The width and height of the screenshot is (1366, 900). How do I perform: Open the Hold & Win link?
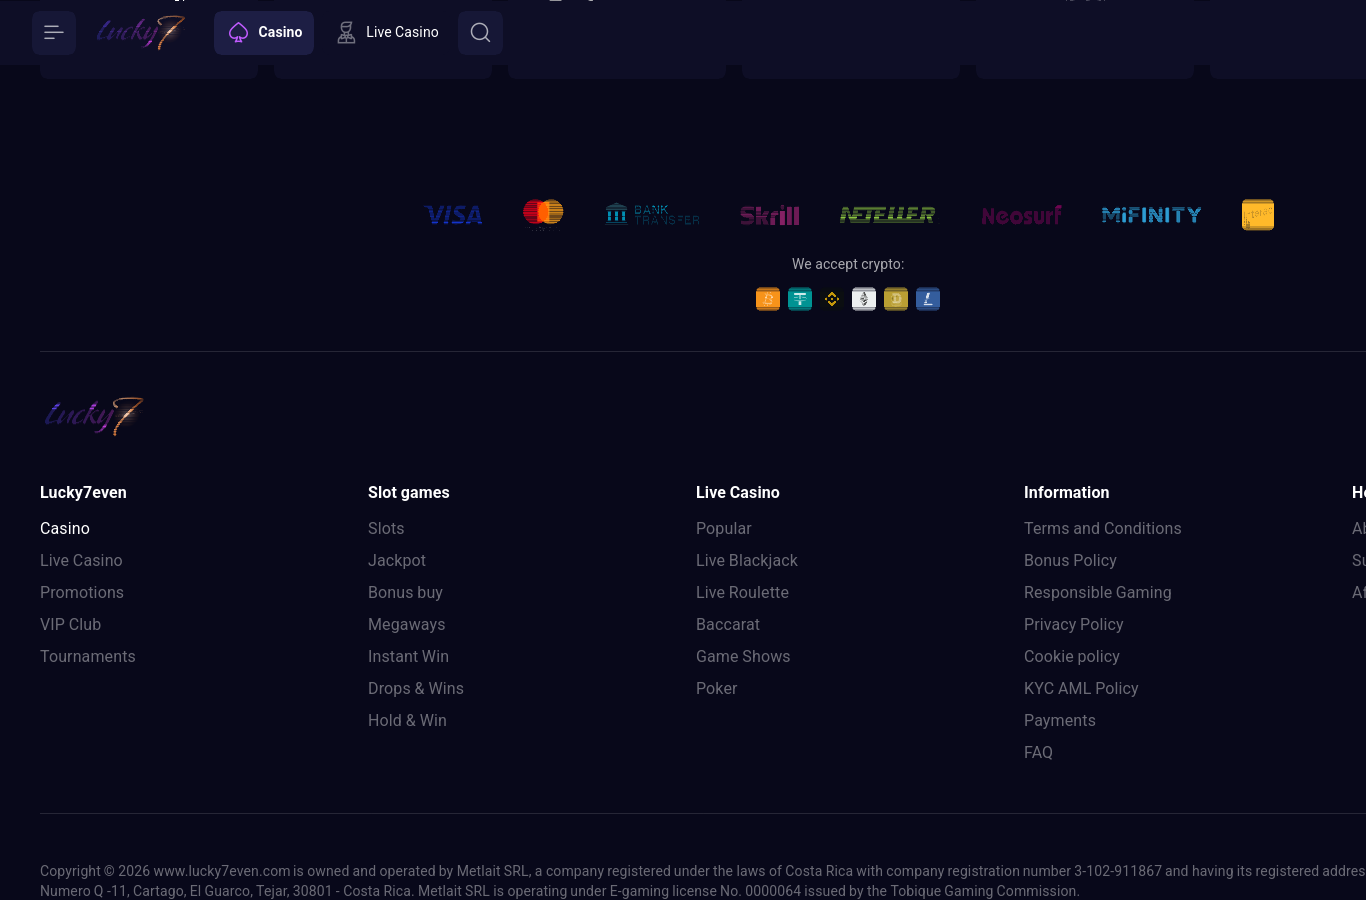[407, 720]
